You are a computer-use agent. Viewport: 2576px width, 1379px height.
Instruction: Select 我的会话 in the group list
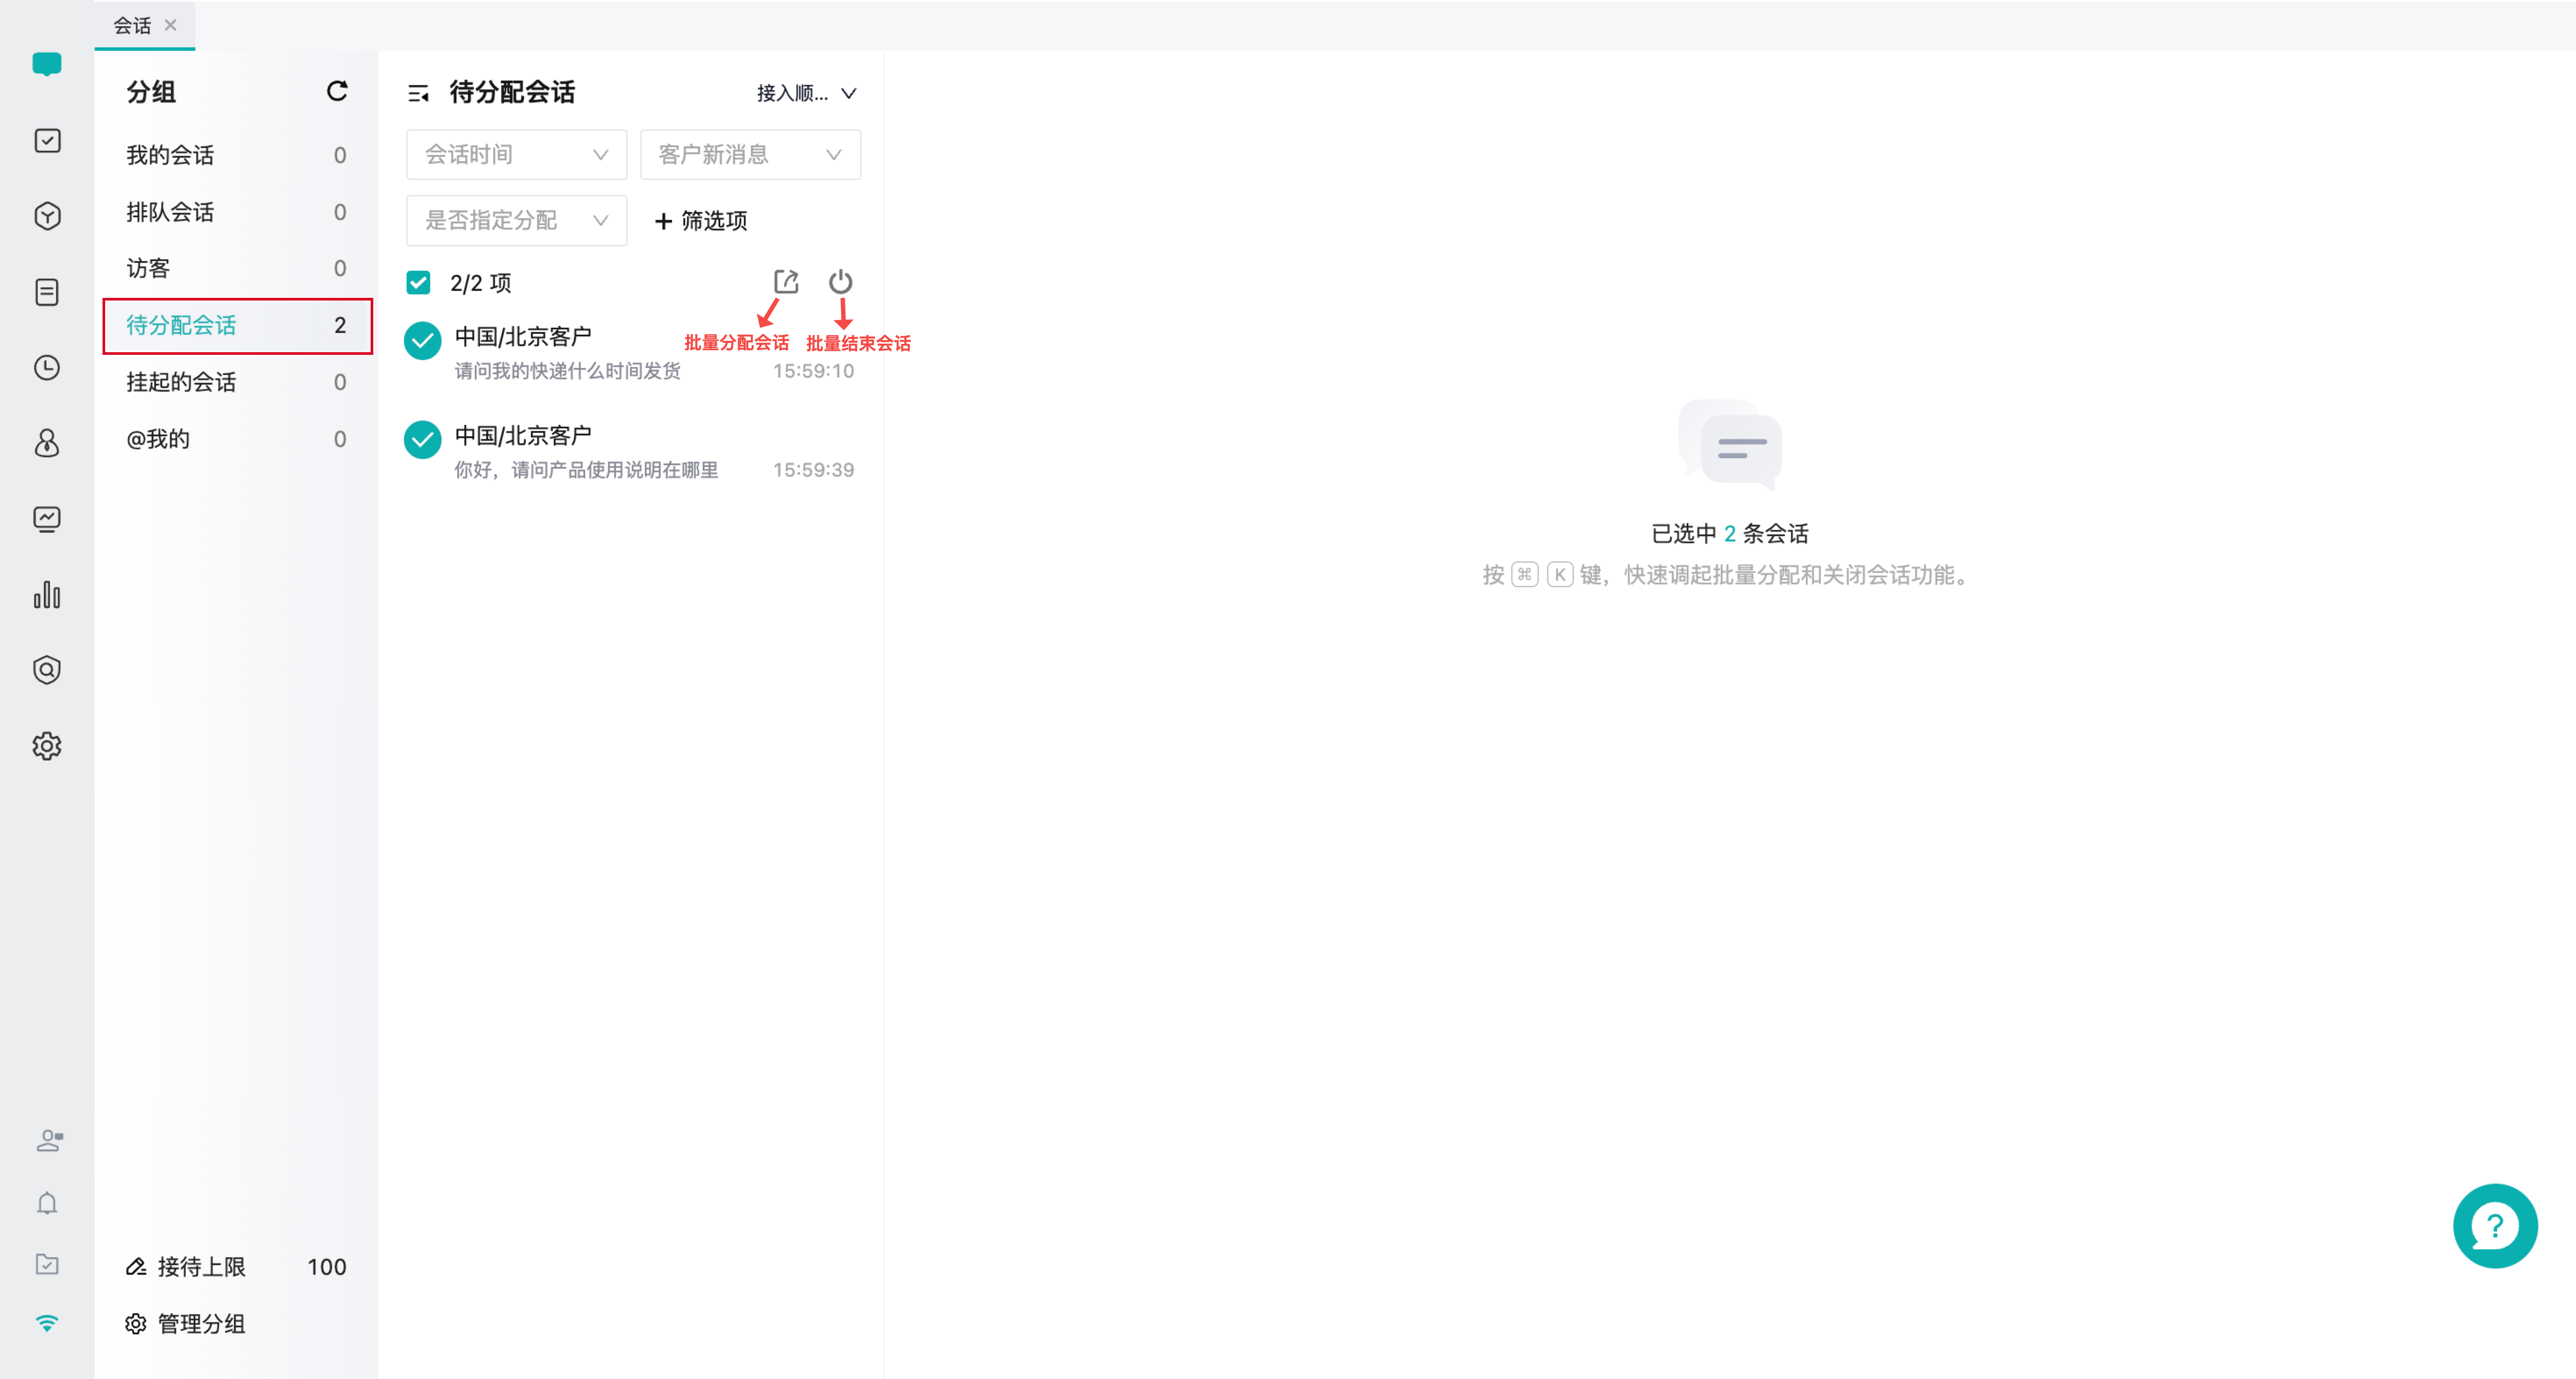point(170,154)
